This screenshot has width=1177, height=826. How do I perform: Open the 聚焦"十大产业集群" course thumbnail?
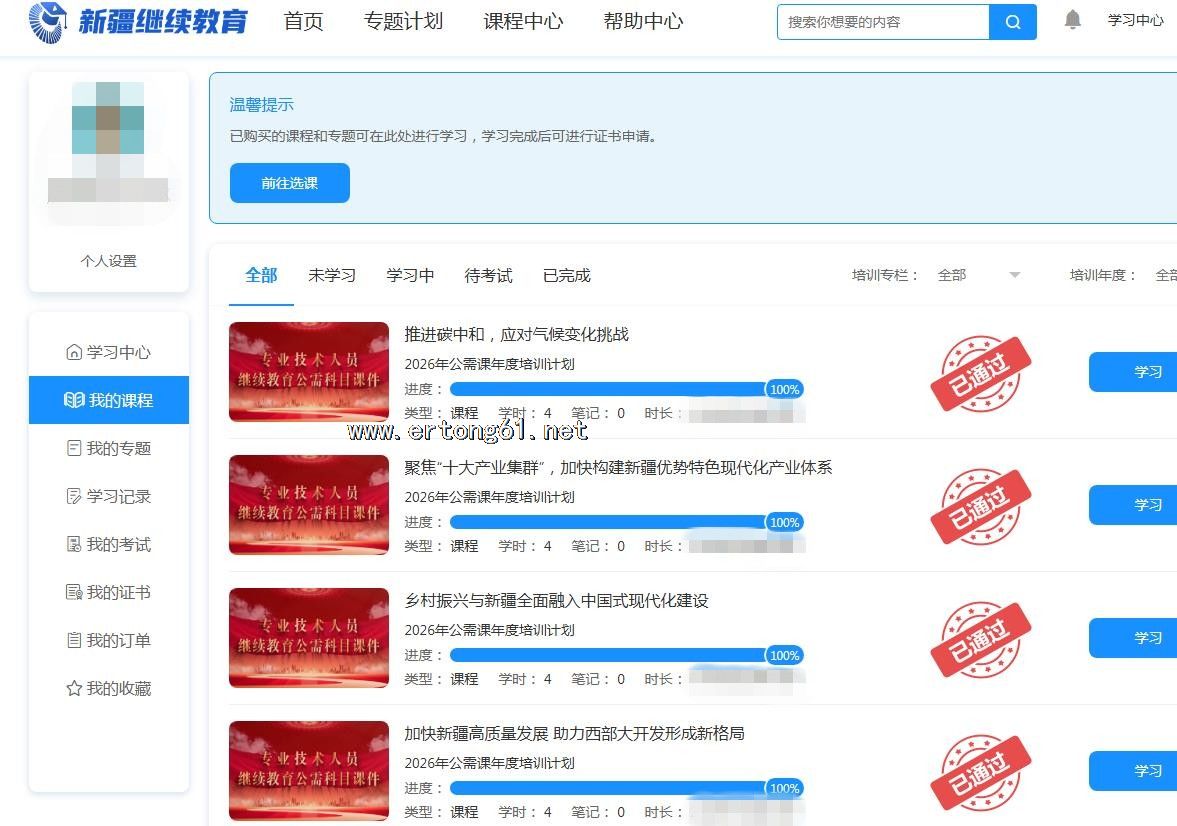(309, 505)
